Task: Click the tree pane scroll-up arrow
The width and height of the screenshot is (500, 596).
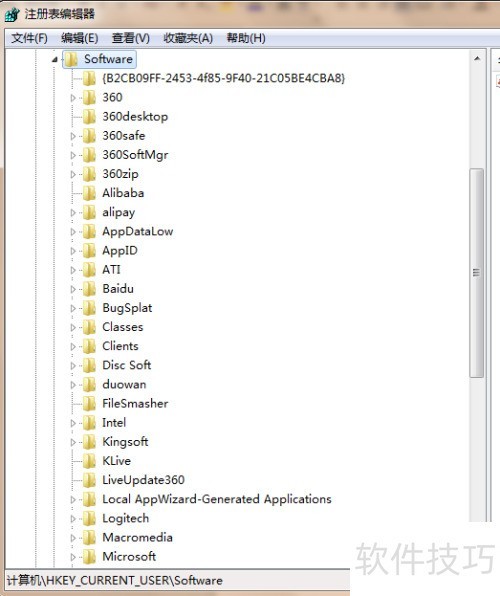Action: [477, 59]
